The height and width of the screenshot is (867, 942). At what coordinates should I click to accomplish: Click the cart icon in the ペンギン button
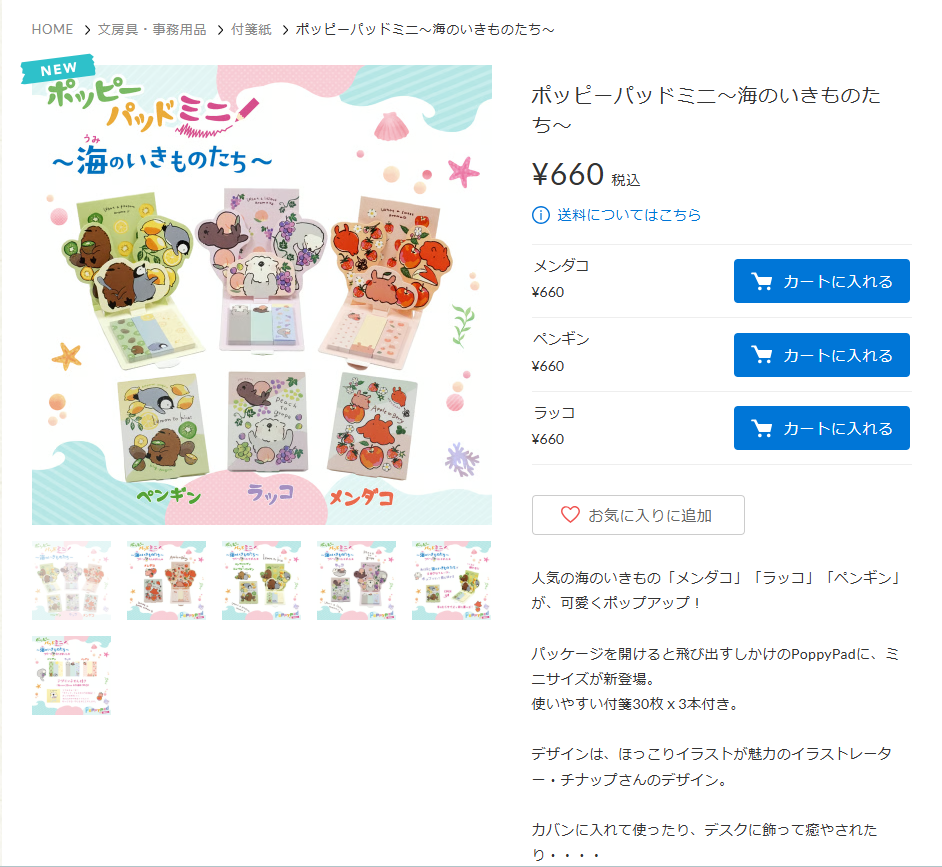point(762,355)
